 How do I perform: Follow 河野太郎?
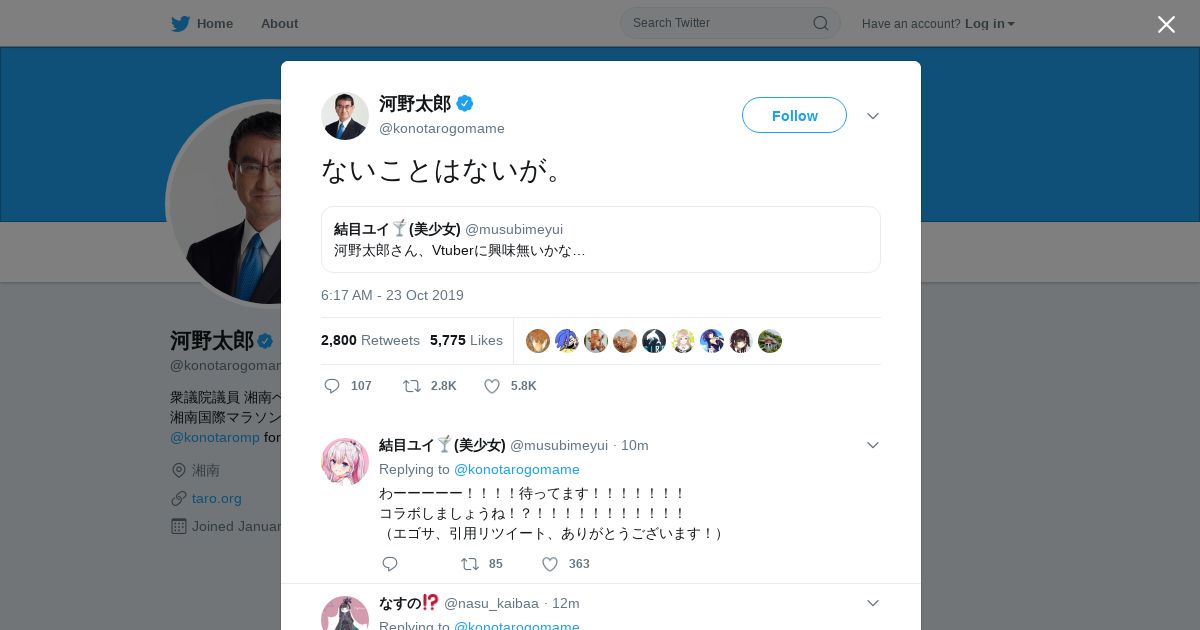794,115
